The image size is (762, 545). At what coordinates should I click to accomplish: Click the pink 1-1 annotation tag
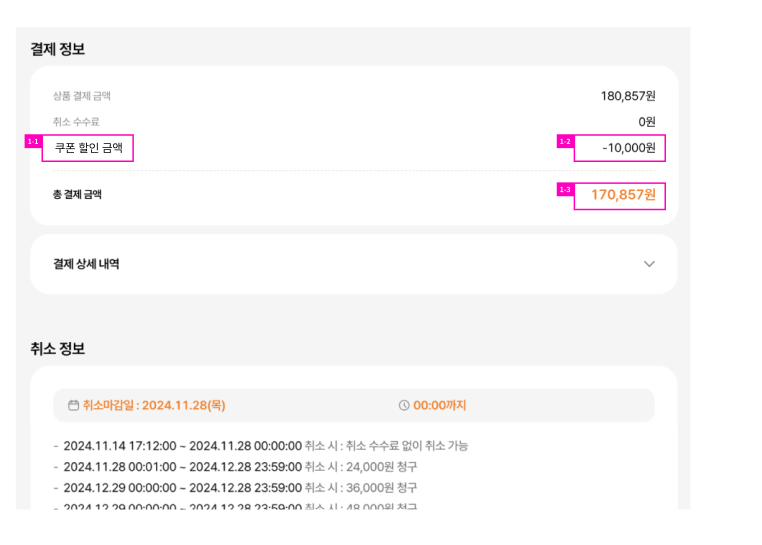(x=33, y=142)
